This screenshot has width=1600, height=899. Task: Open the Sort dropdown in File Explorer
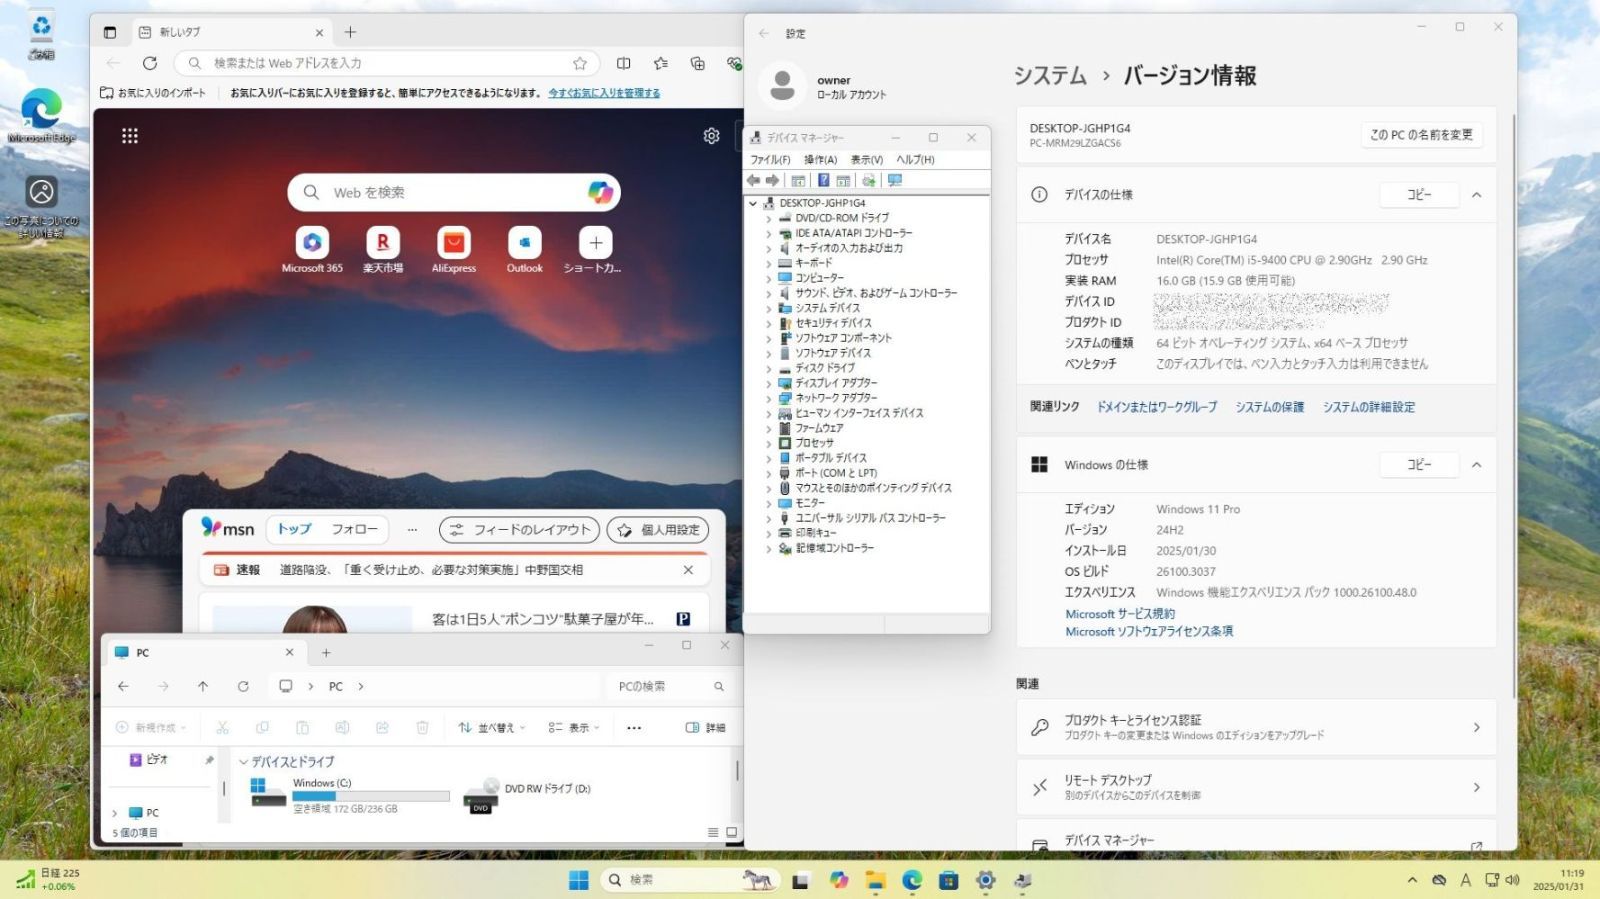(491, 728)
